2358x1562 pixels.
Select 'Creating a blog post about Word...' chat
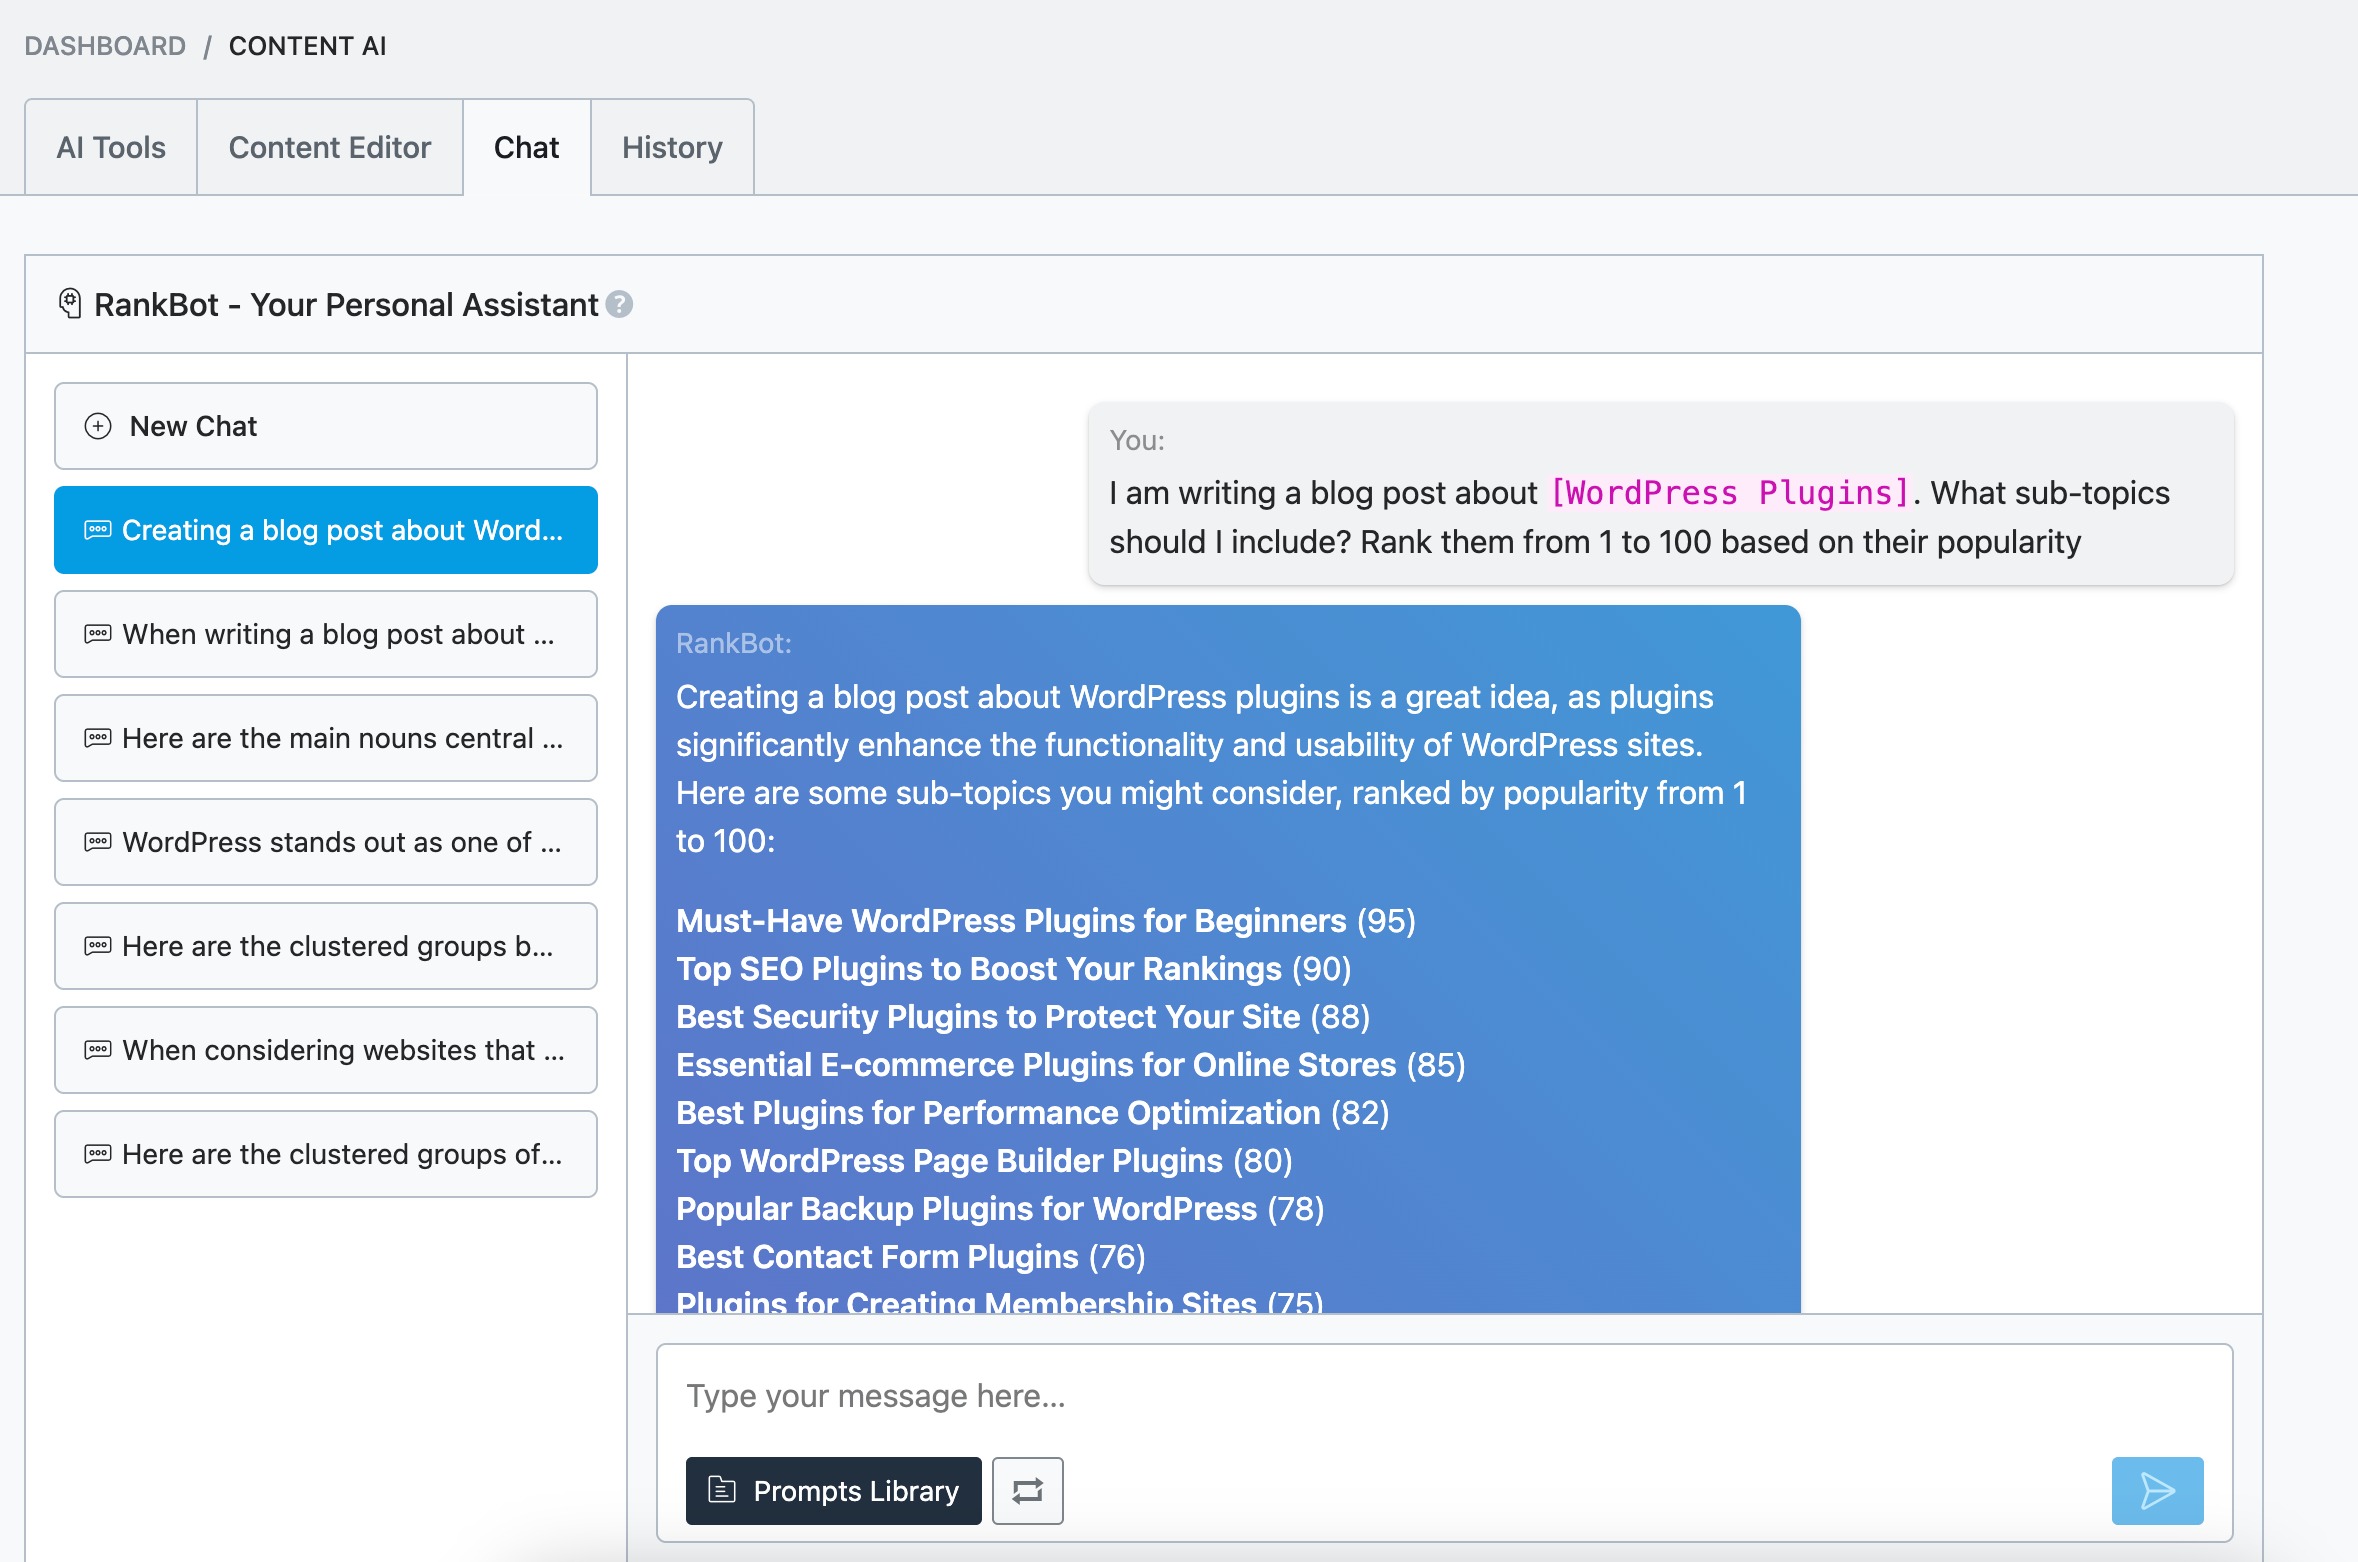(326, 530)
